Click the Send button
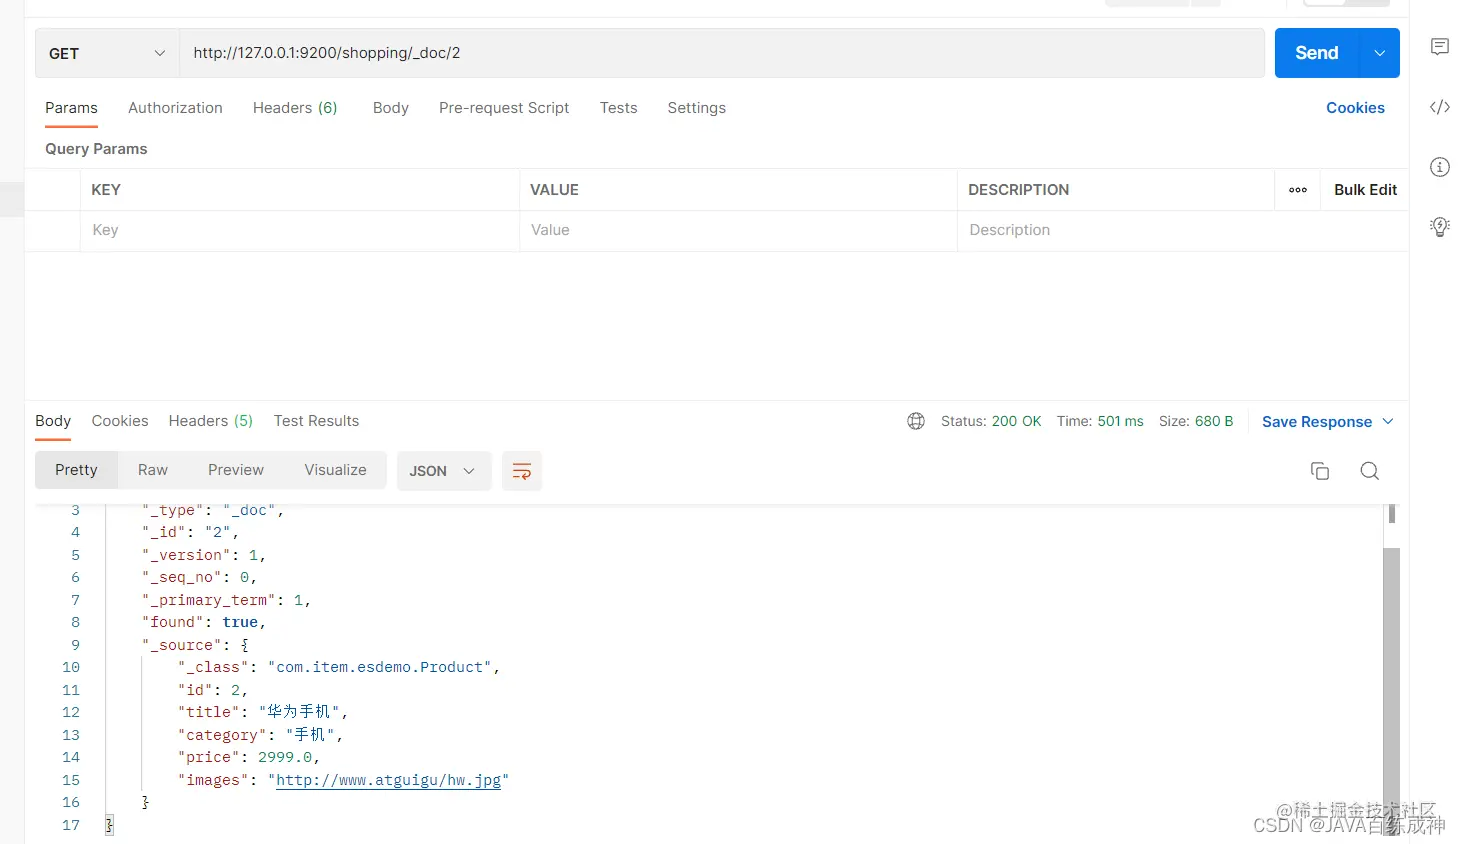Screen dimensions: 1460x844 (x=1316, y=53)
